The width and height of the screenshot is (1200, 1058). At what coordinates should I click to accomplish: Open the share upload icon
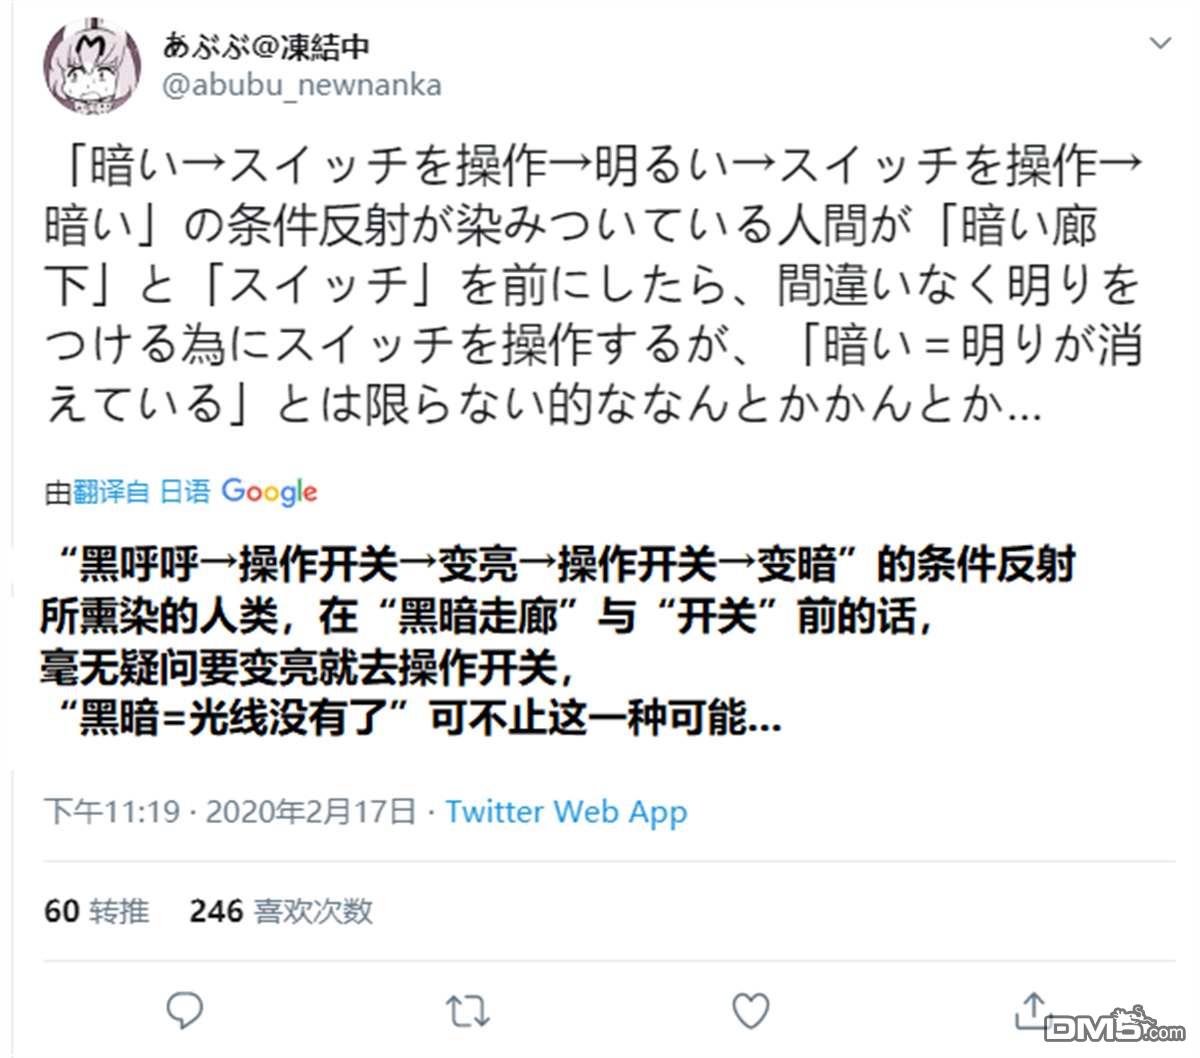click(x=1032, y=1011)
